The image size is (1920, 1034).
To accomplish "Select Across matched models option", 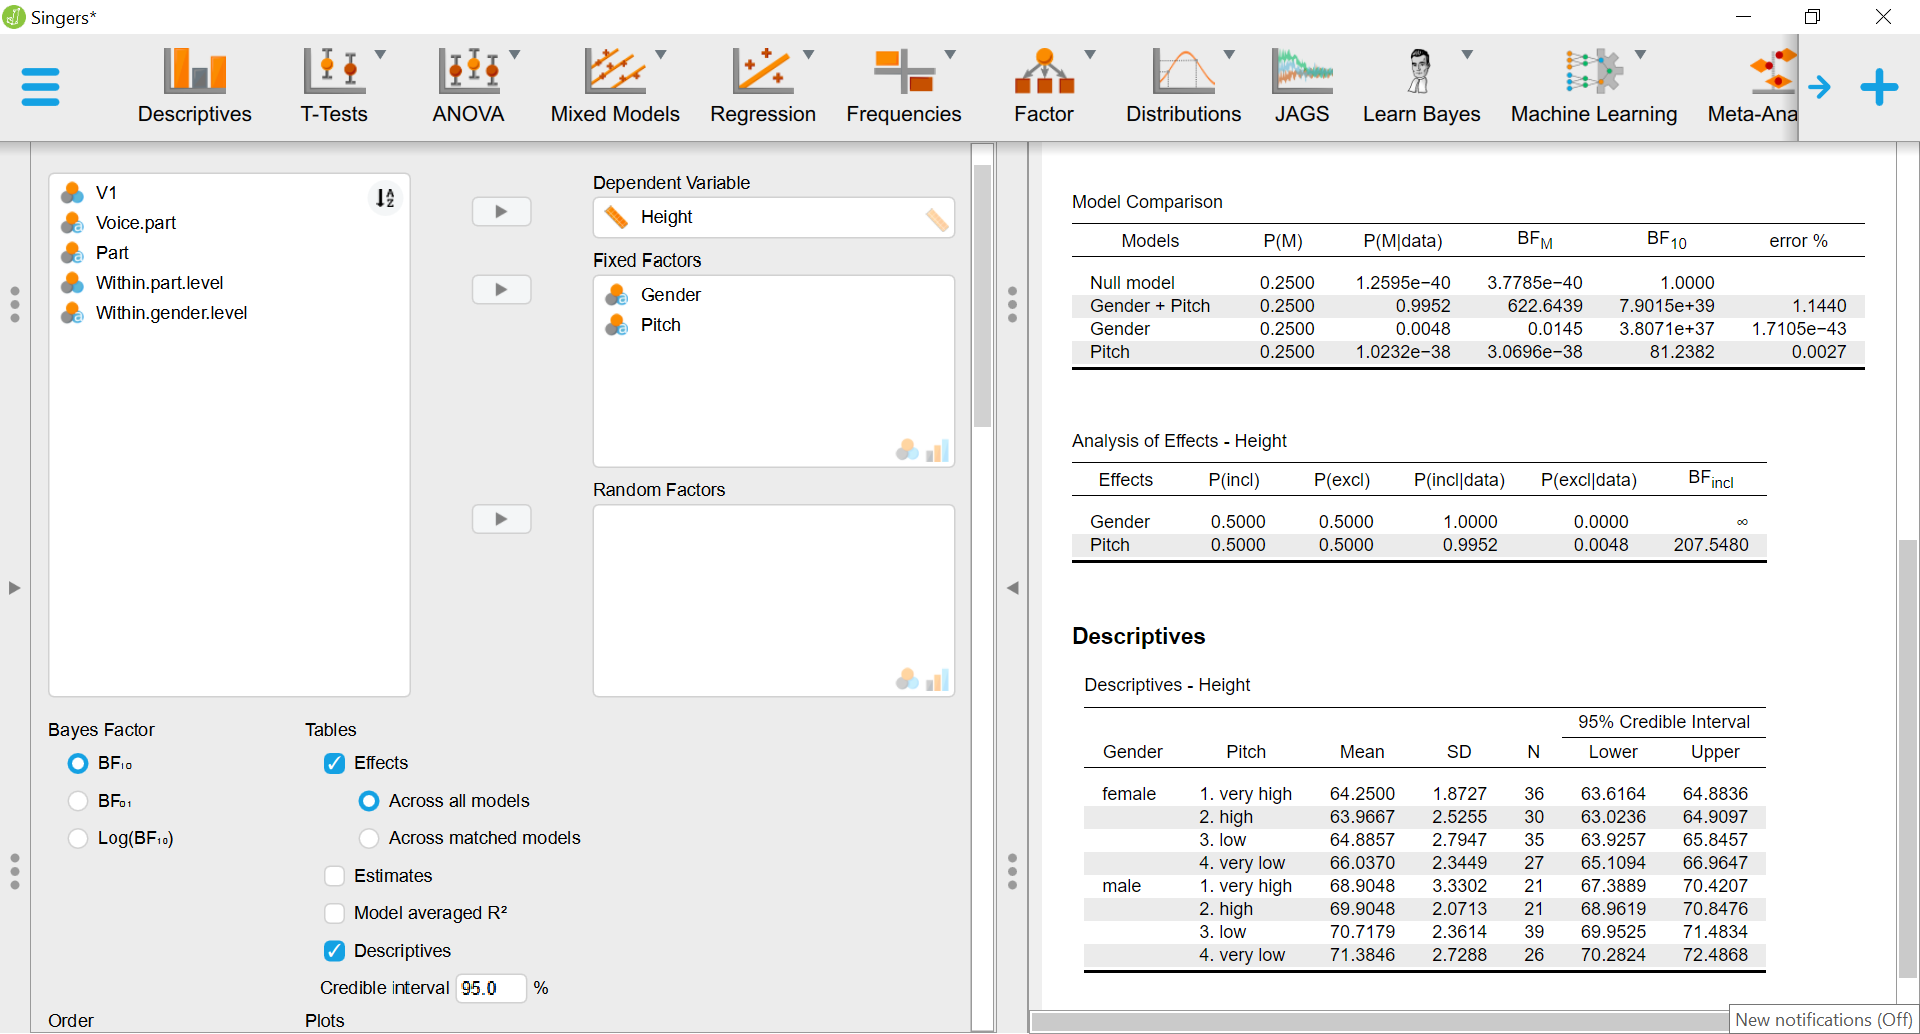I will (x=369, y=838).
